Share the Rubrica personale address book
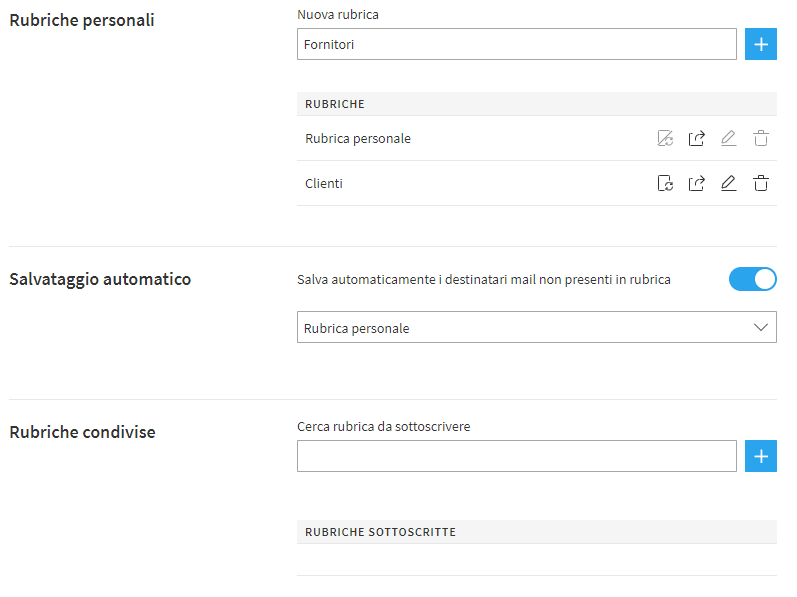 click(x=697, y=138)
